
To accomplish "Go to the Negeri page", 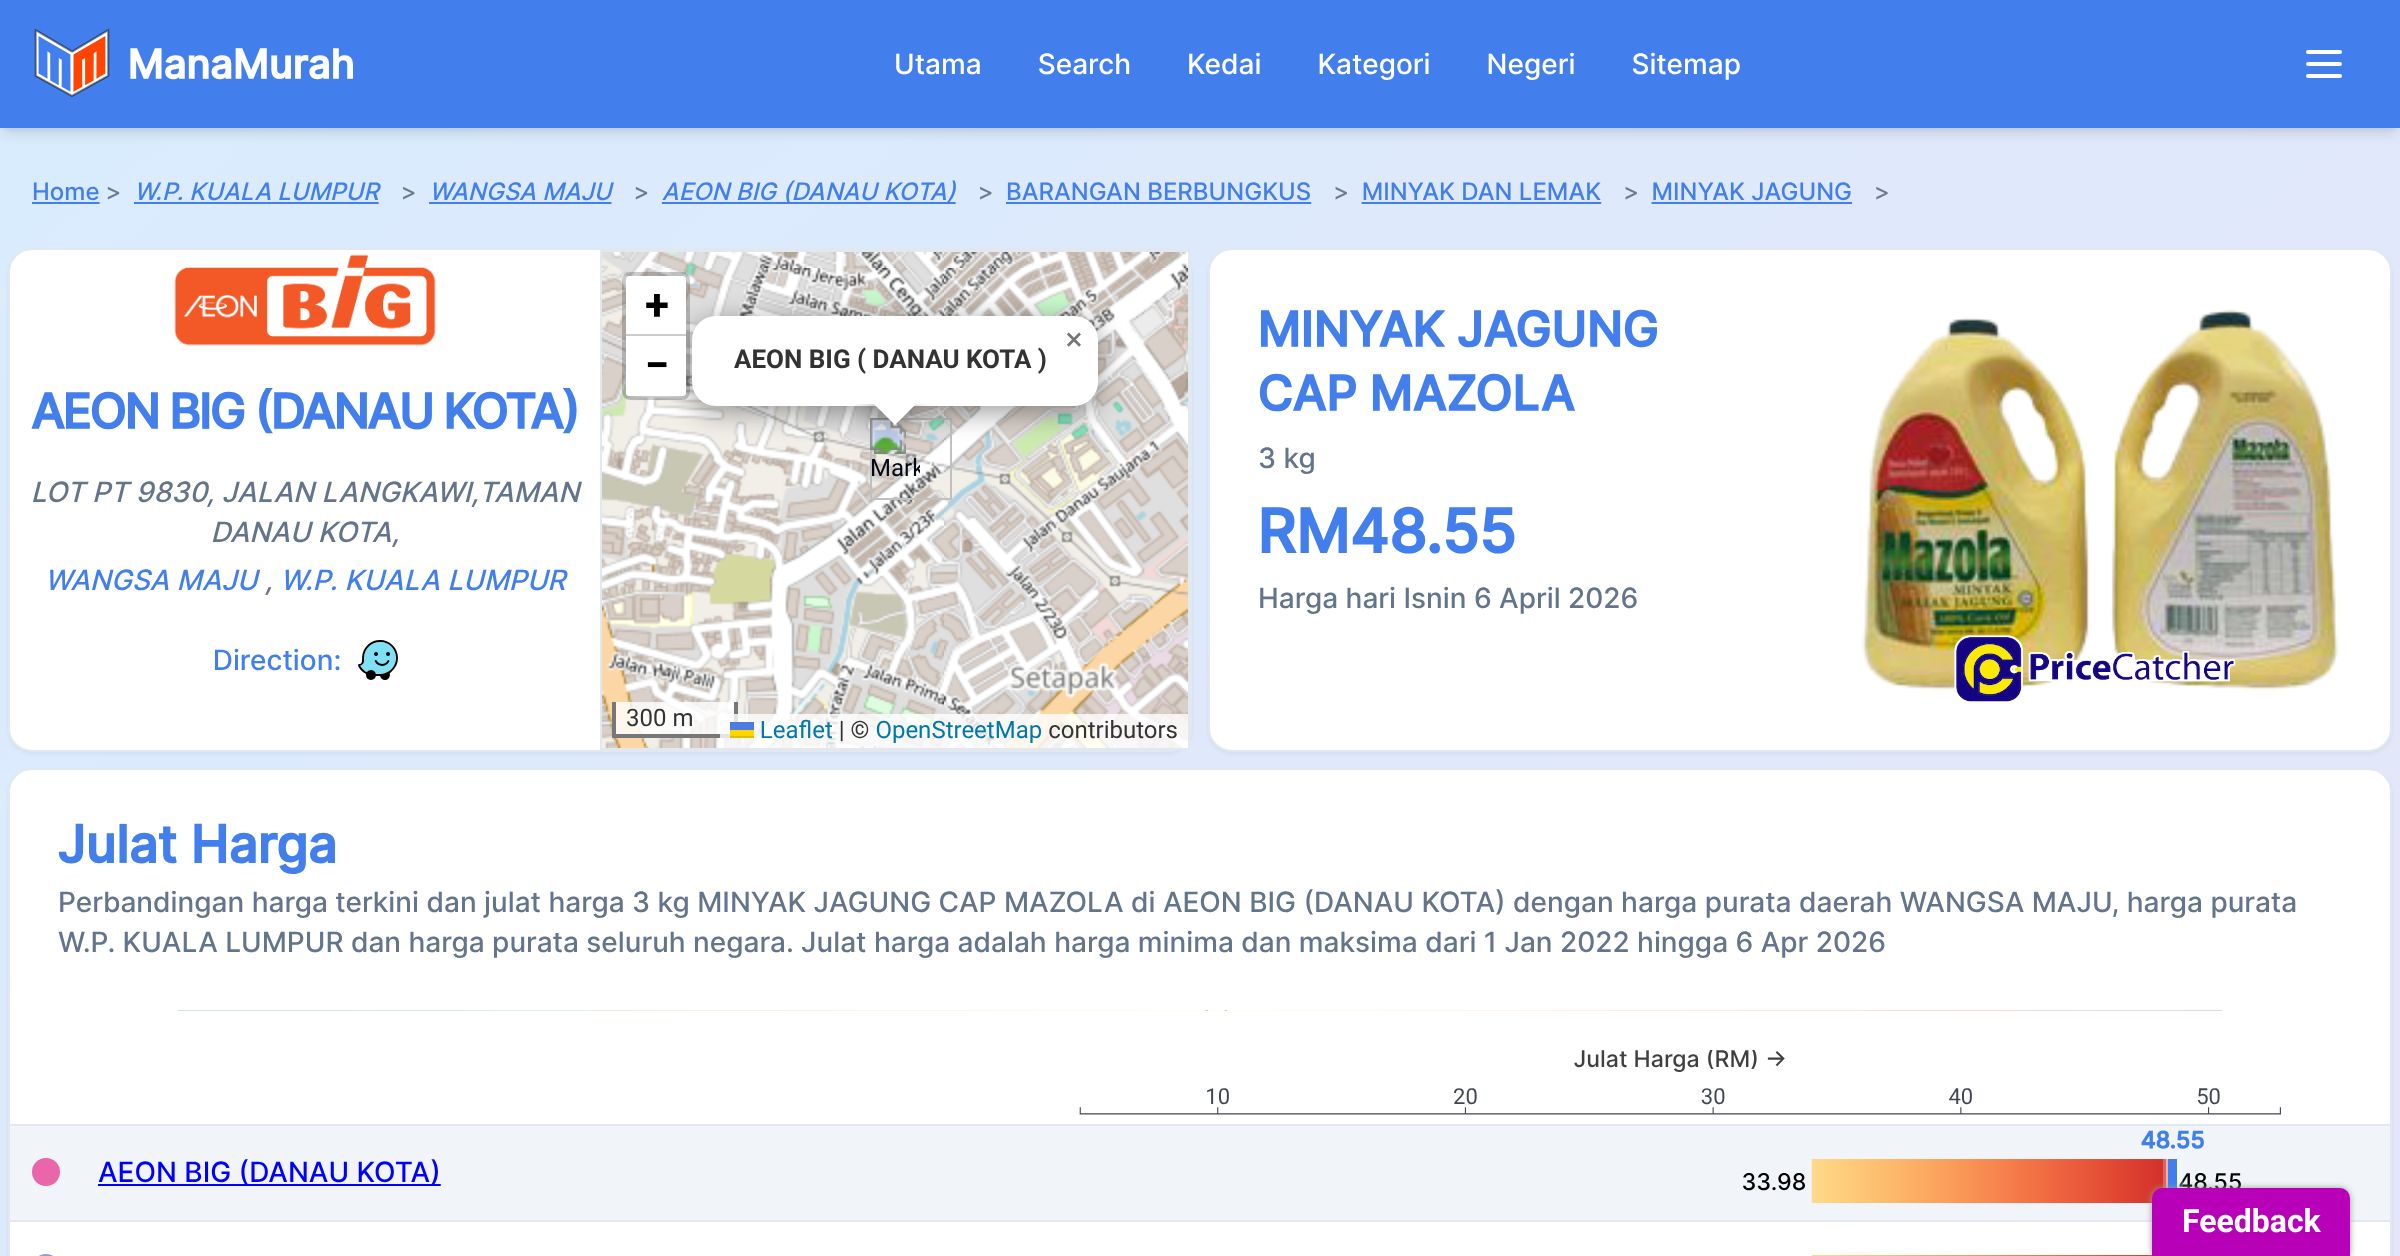I will [x=1530, y=64].
